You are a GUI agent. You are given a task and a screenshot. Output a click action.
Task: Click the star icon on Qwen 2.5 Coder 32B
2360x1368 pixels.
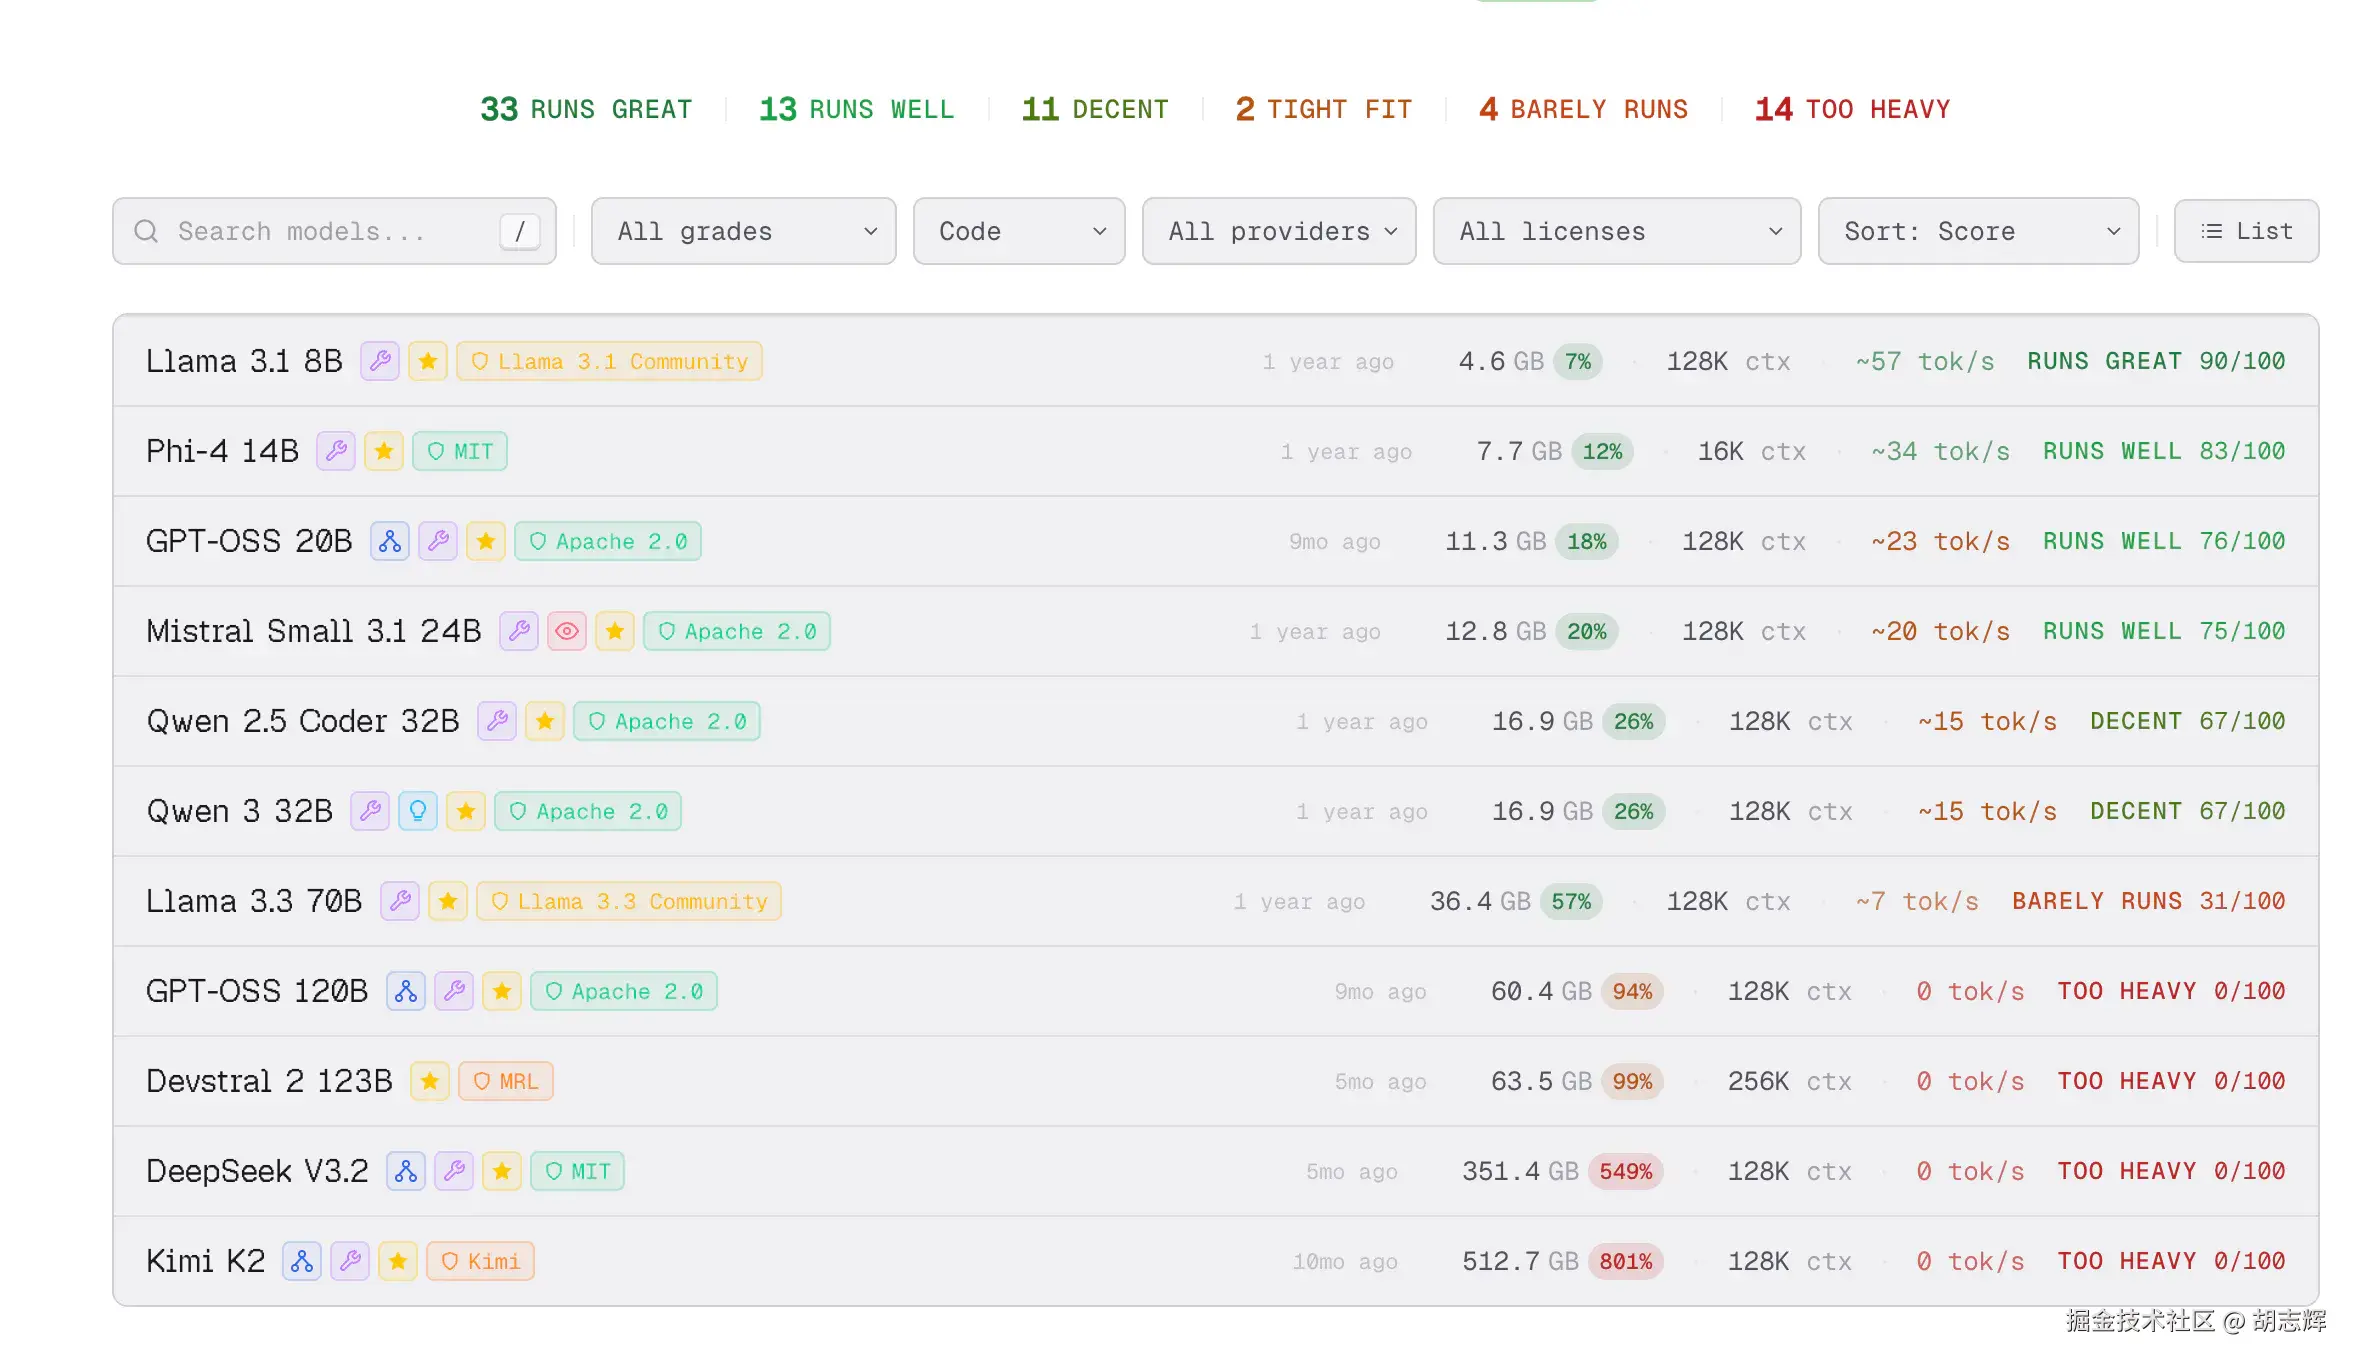[x=545, y=721]
